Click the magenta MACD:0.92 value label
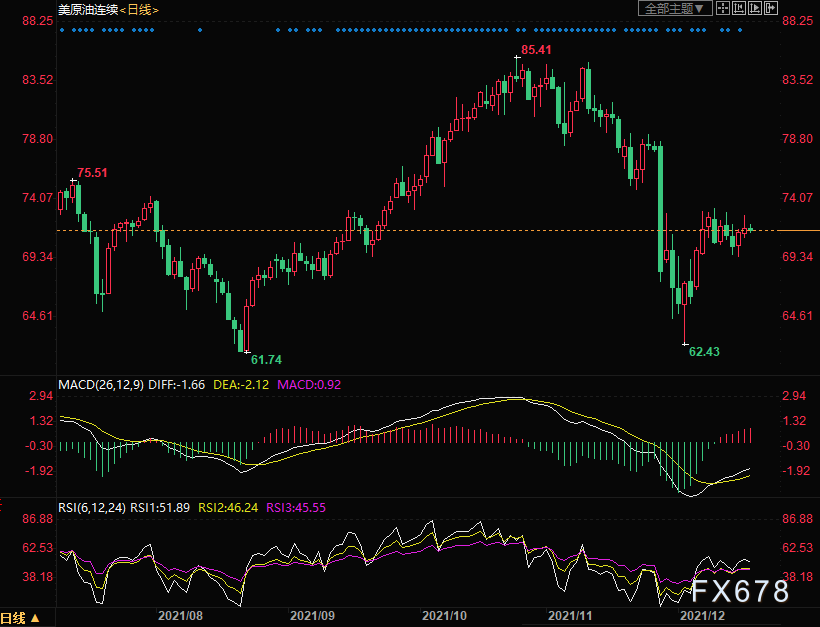 (x=309, y=384)
